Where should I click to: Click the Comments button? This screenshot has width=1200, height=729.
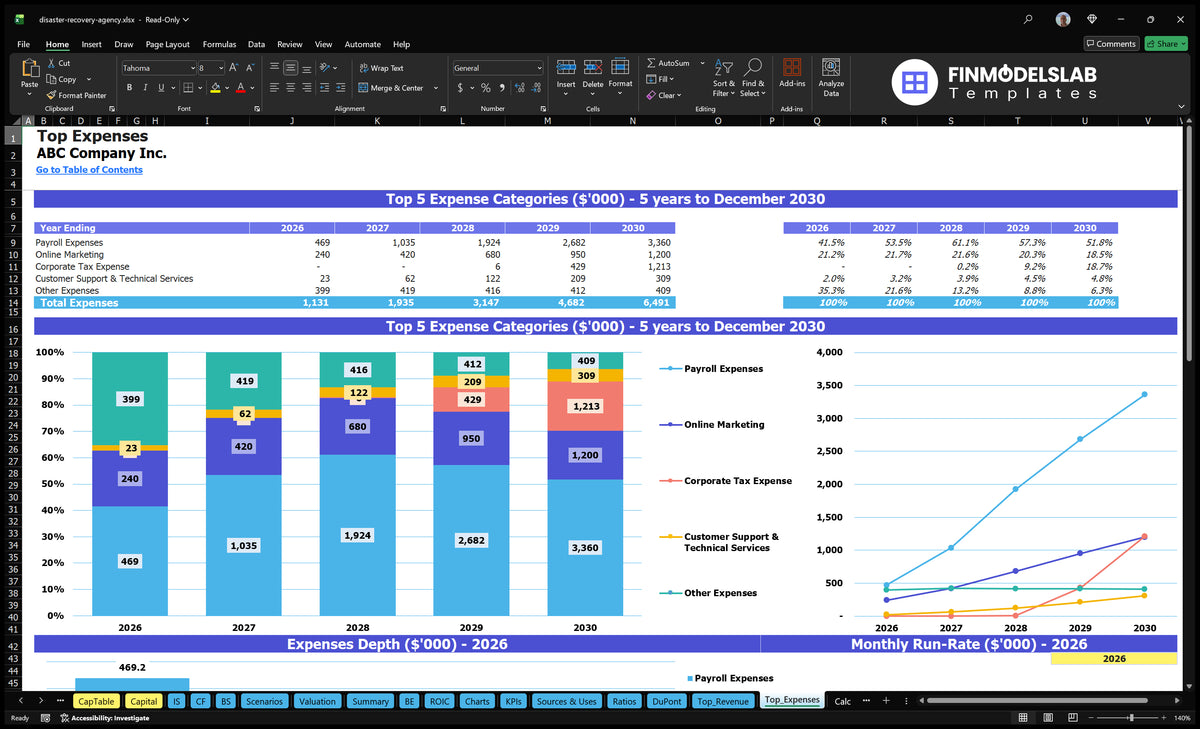pos(1111,44)
